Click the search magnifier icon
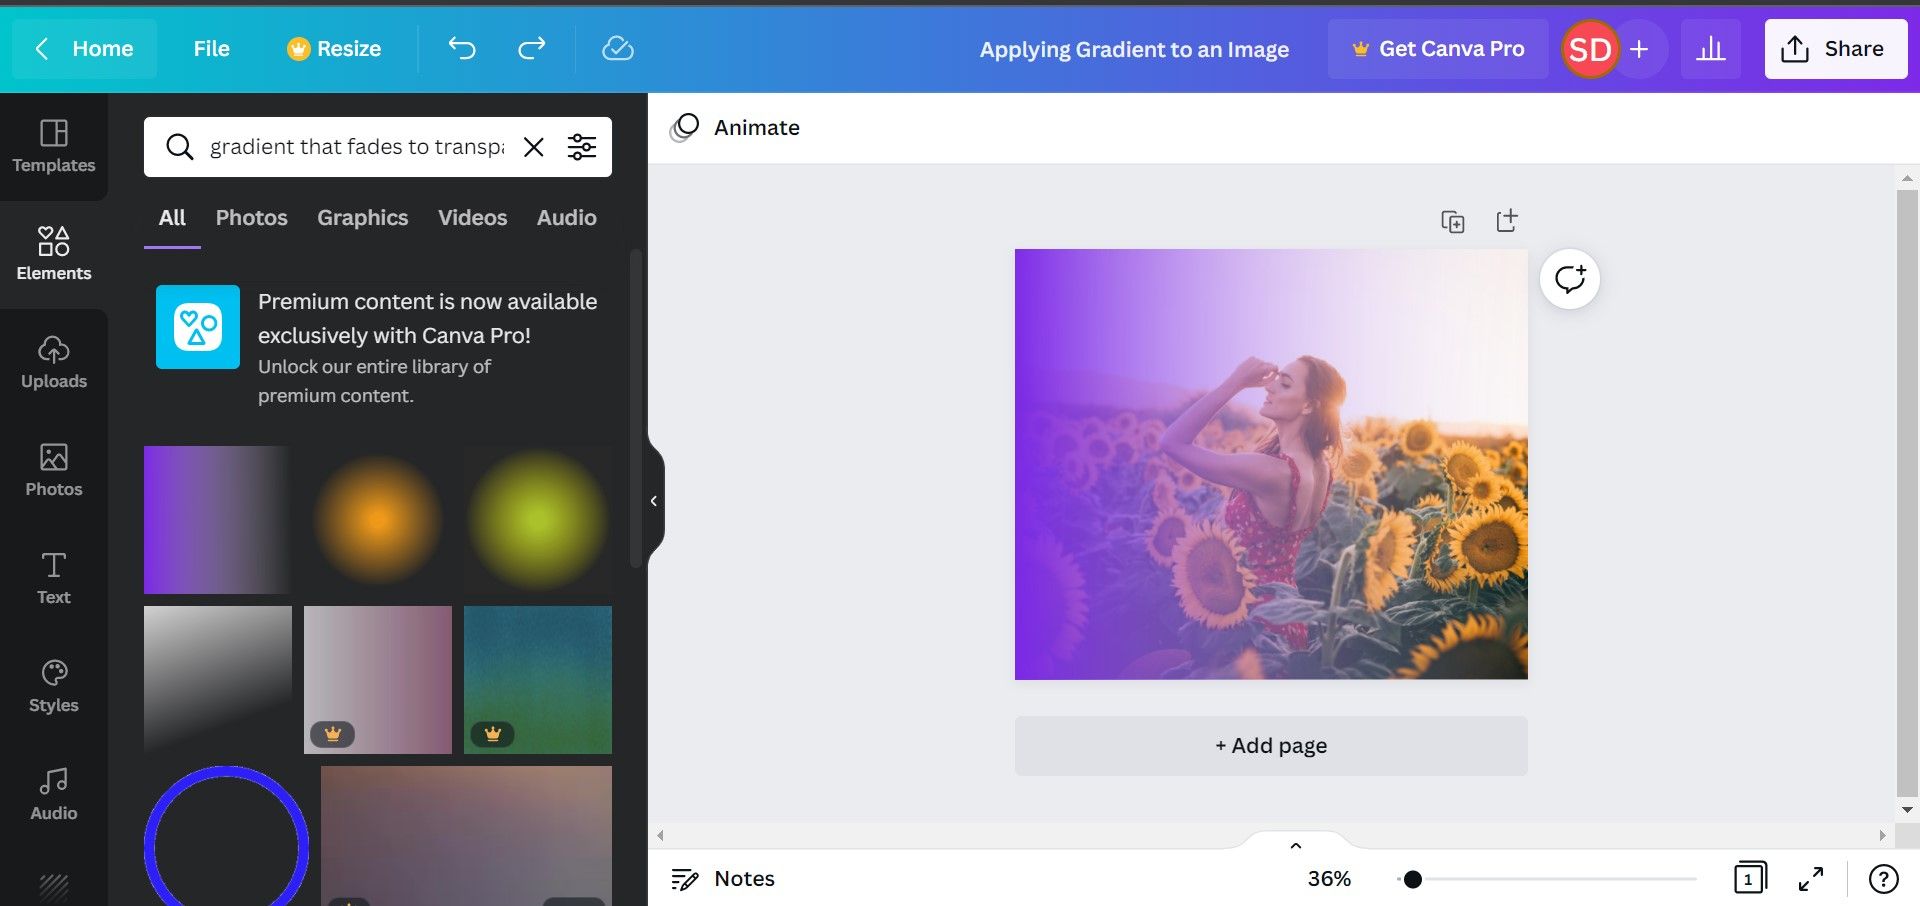Viewport: 1920px width, 906px height. (x=180, y=147)
